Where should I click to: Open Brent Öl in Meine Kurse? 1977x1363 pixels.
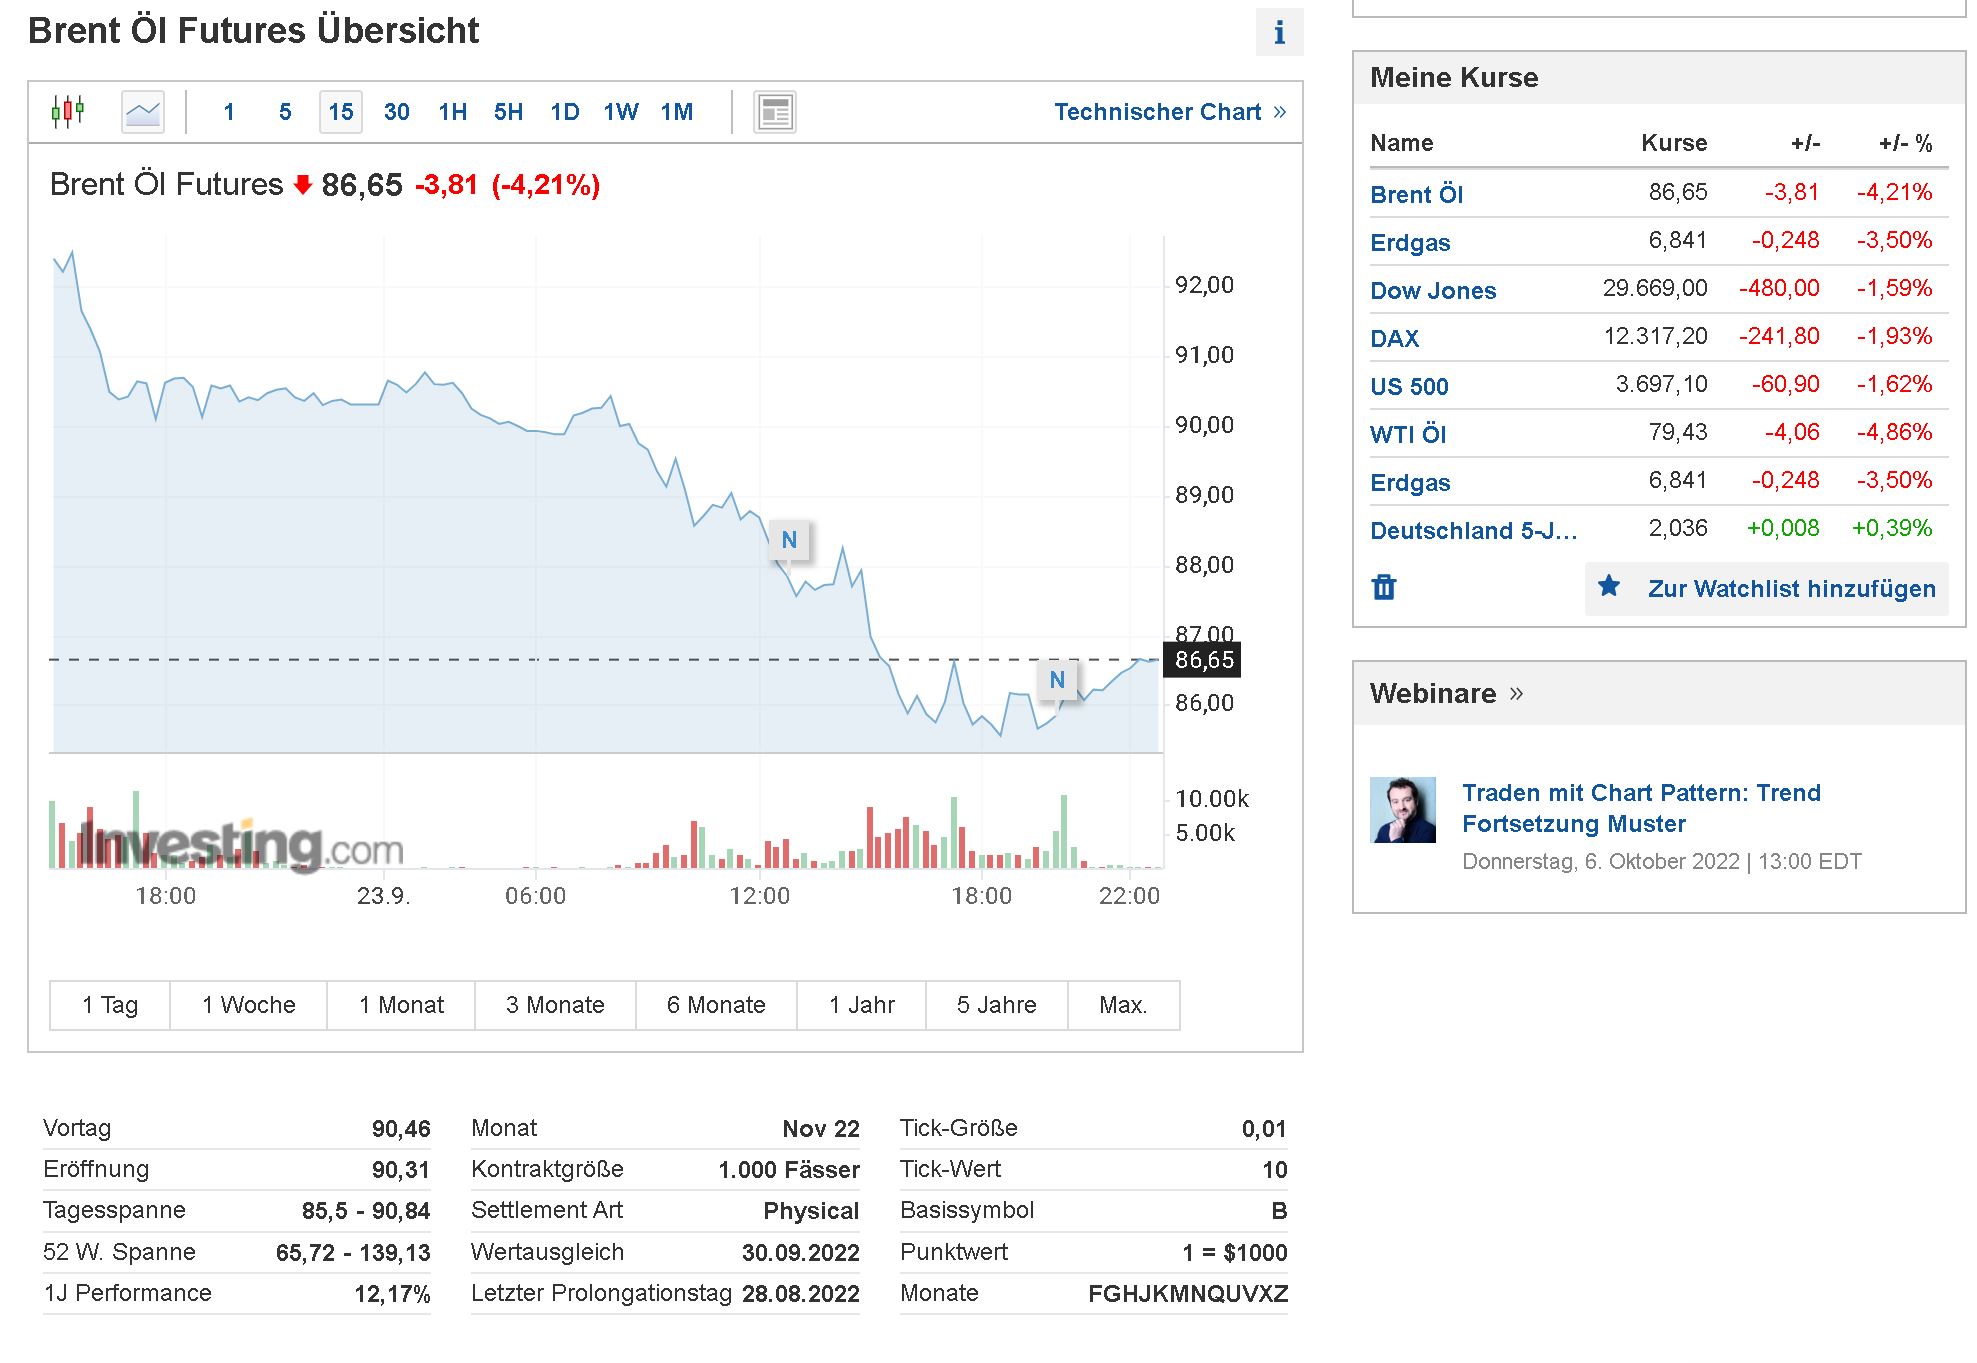pyautogui.click(x=1417, y=194)
